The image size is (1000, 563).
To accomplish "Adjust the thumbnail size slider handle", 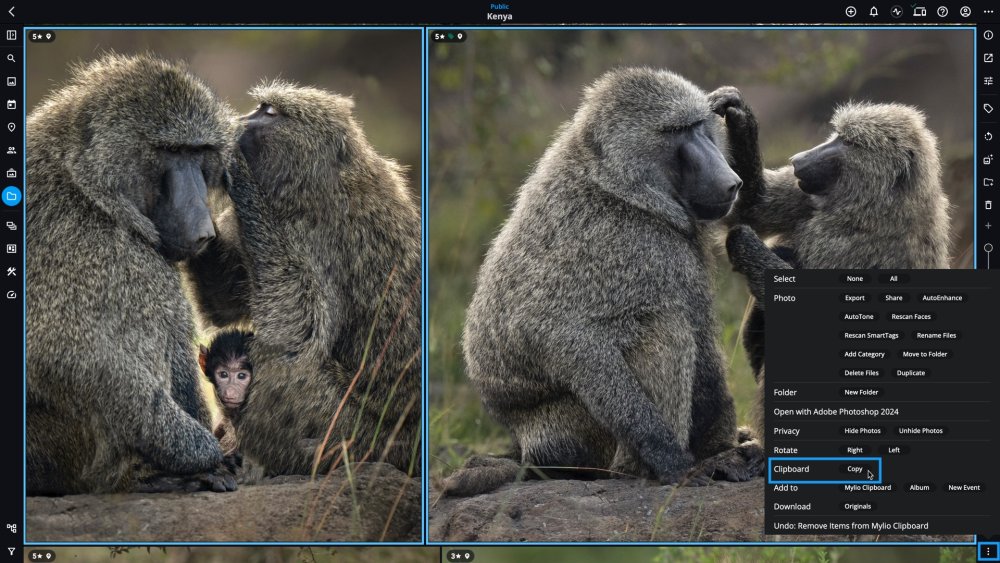I will click(989, 248).
